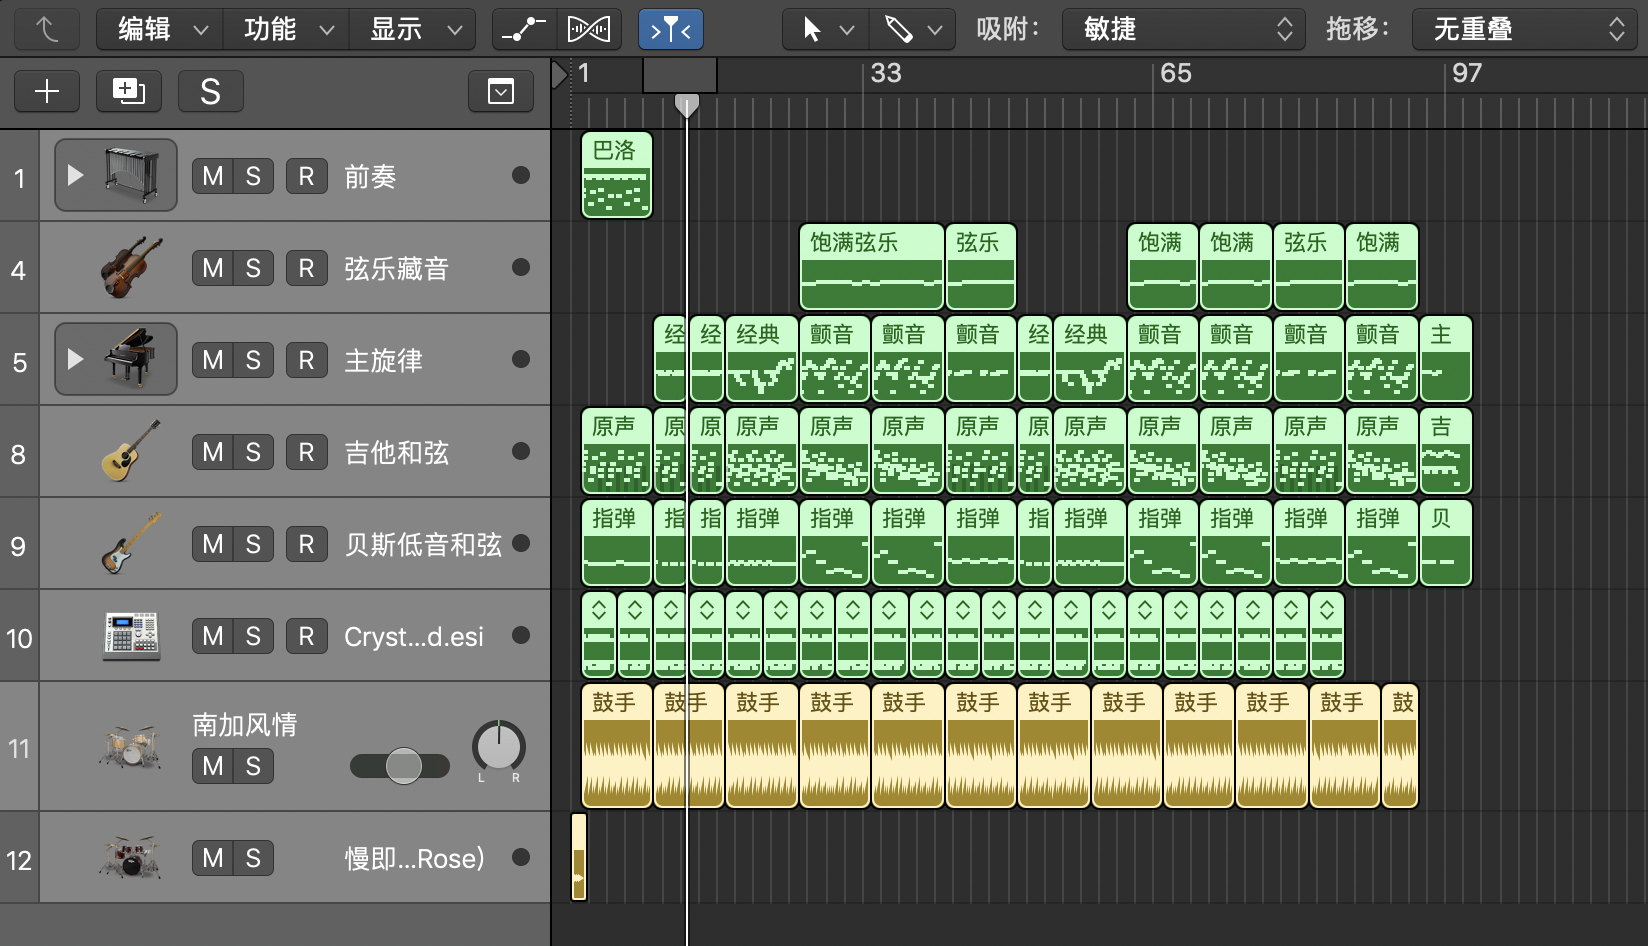Mute the 南加风情 drummer track
This screenshot has width=1648, height=946.
(x=212, y=766)
